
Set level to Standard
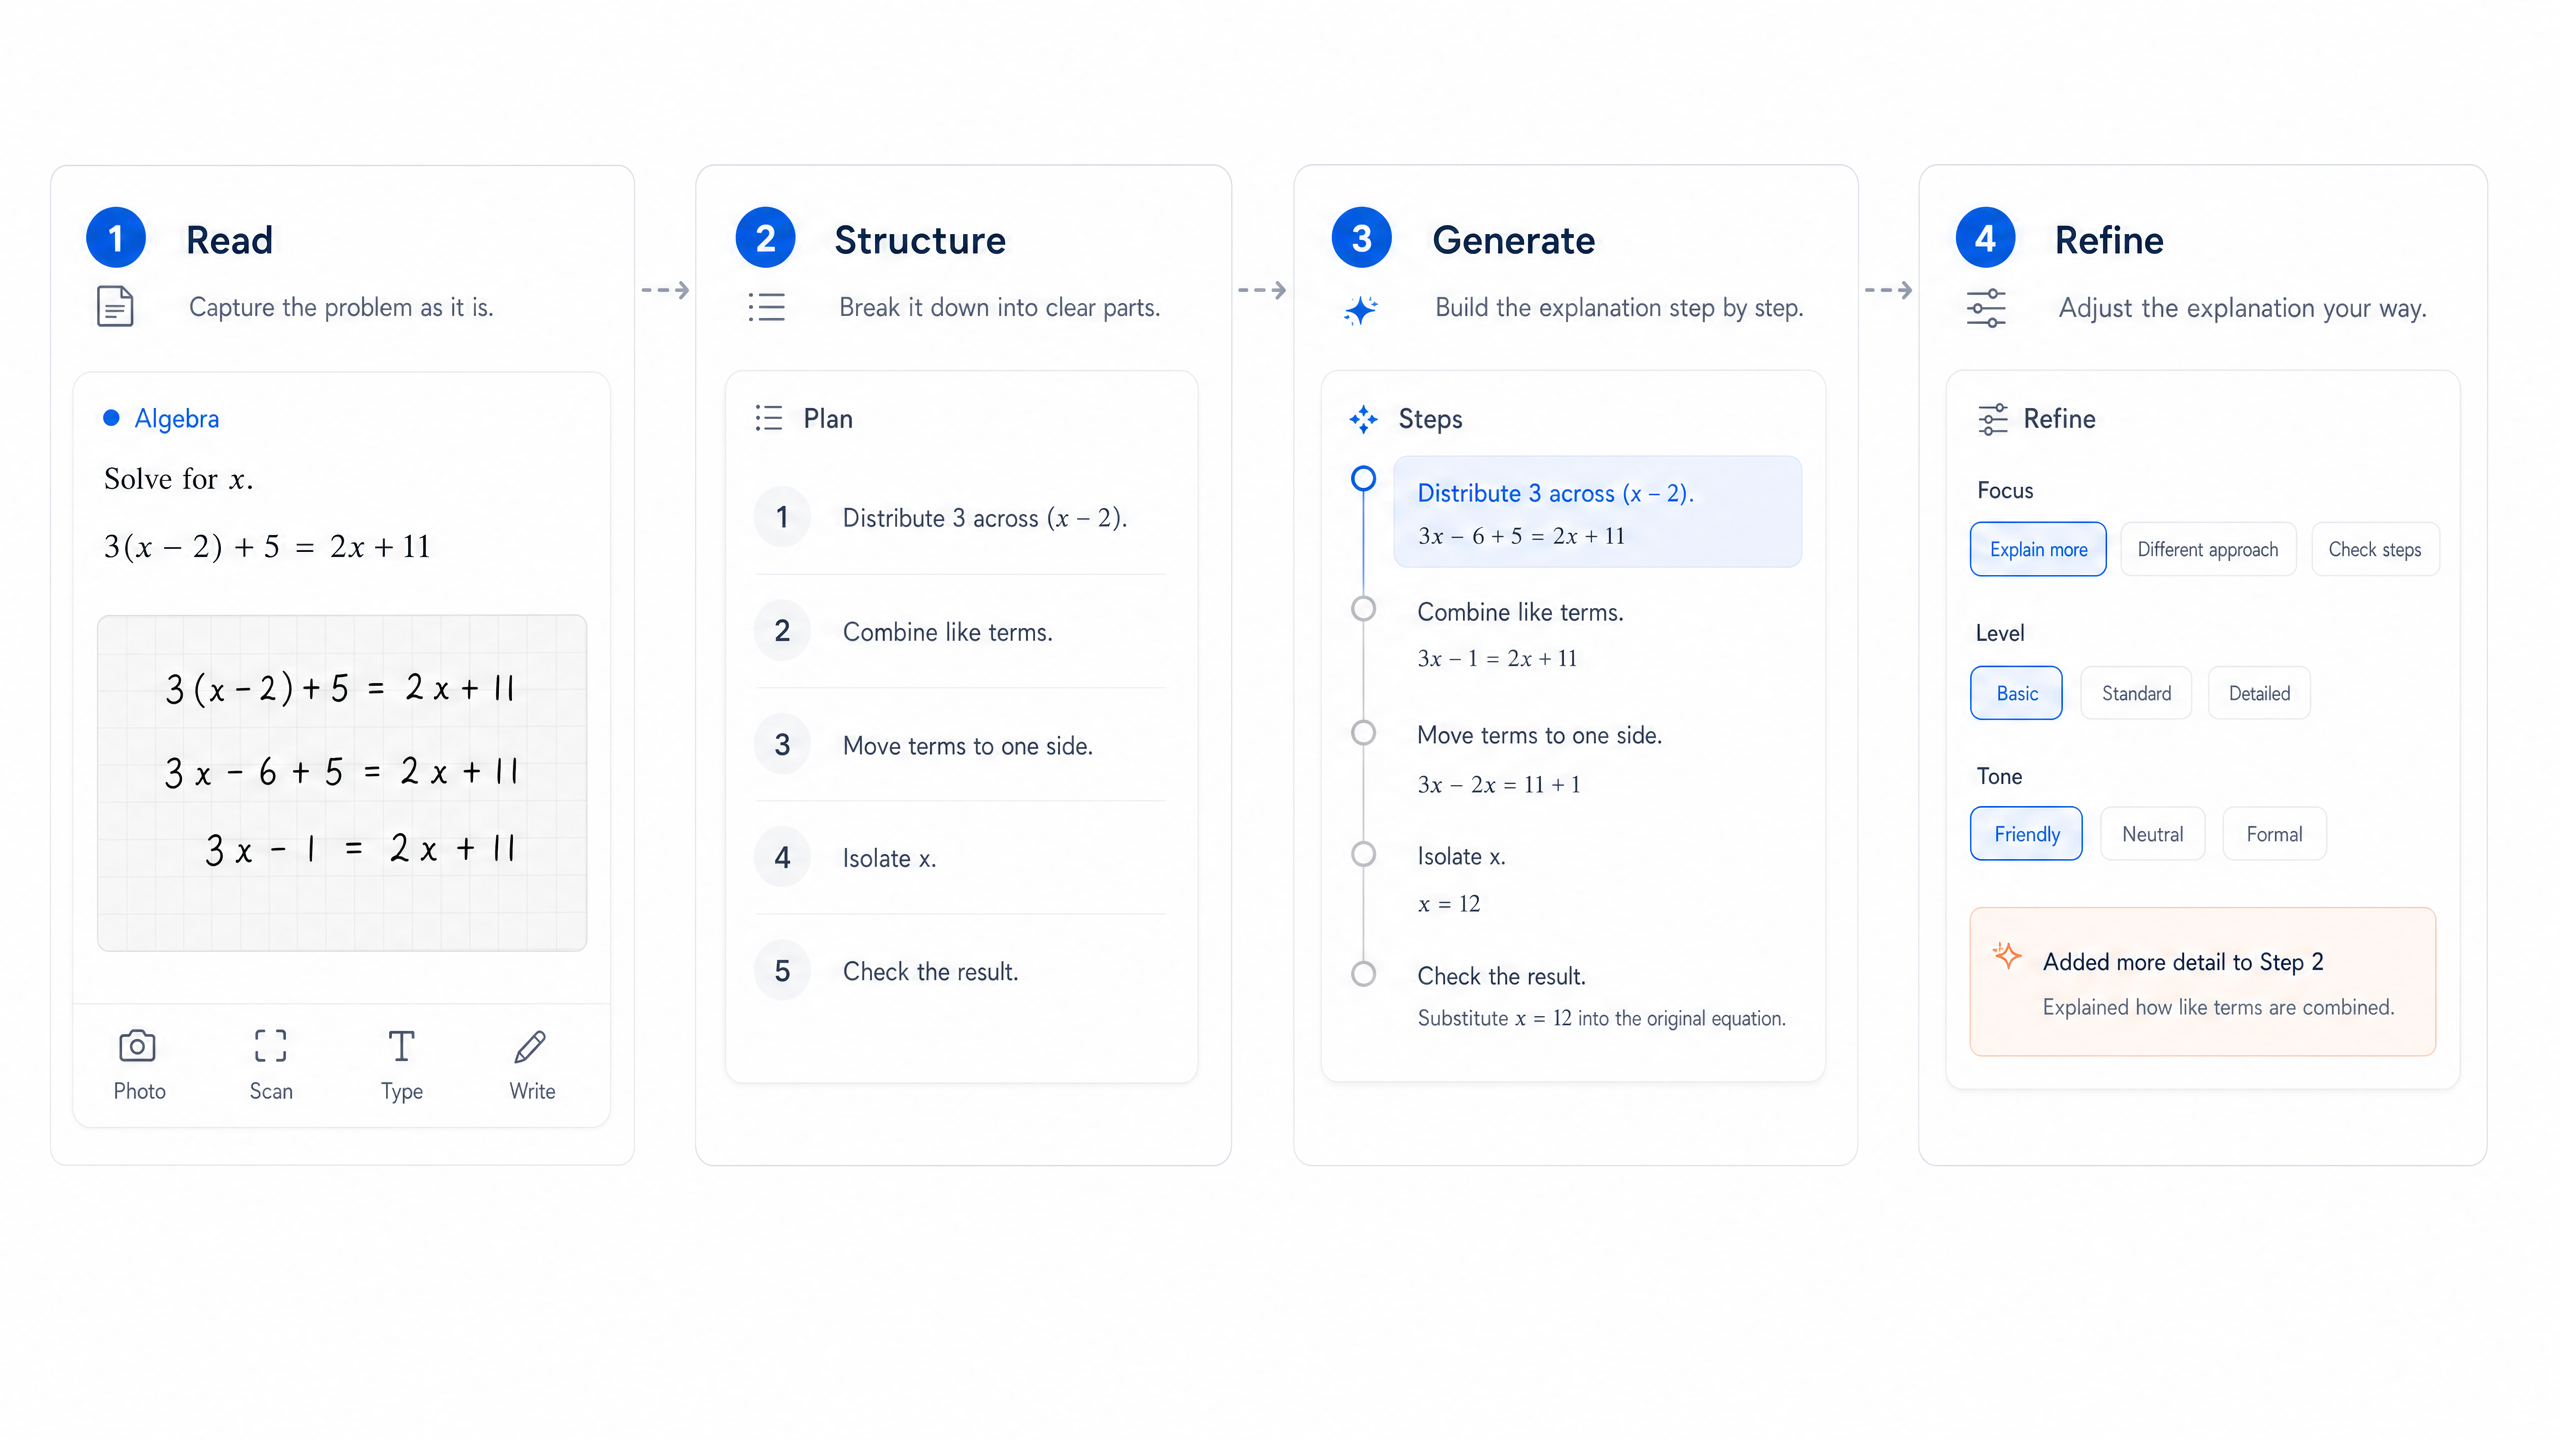(2136, 693)
